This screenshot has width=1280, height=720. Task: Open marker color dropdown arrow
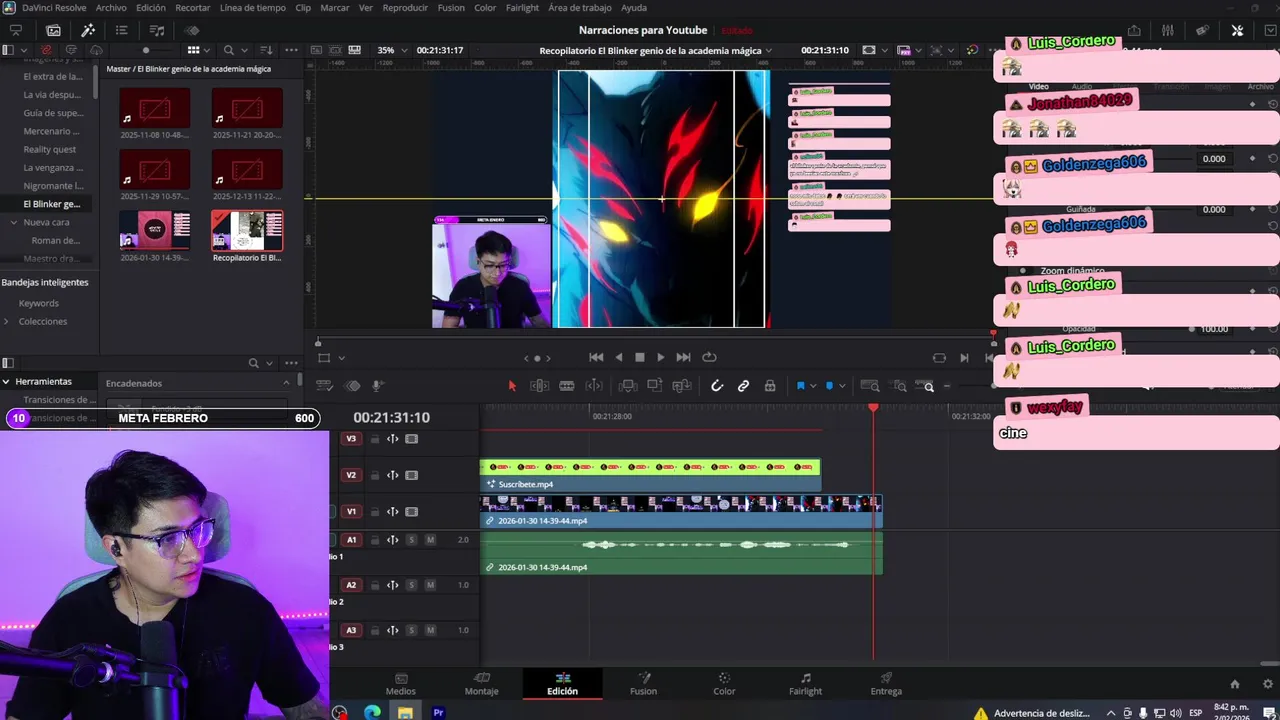[x=842, y=386]
